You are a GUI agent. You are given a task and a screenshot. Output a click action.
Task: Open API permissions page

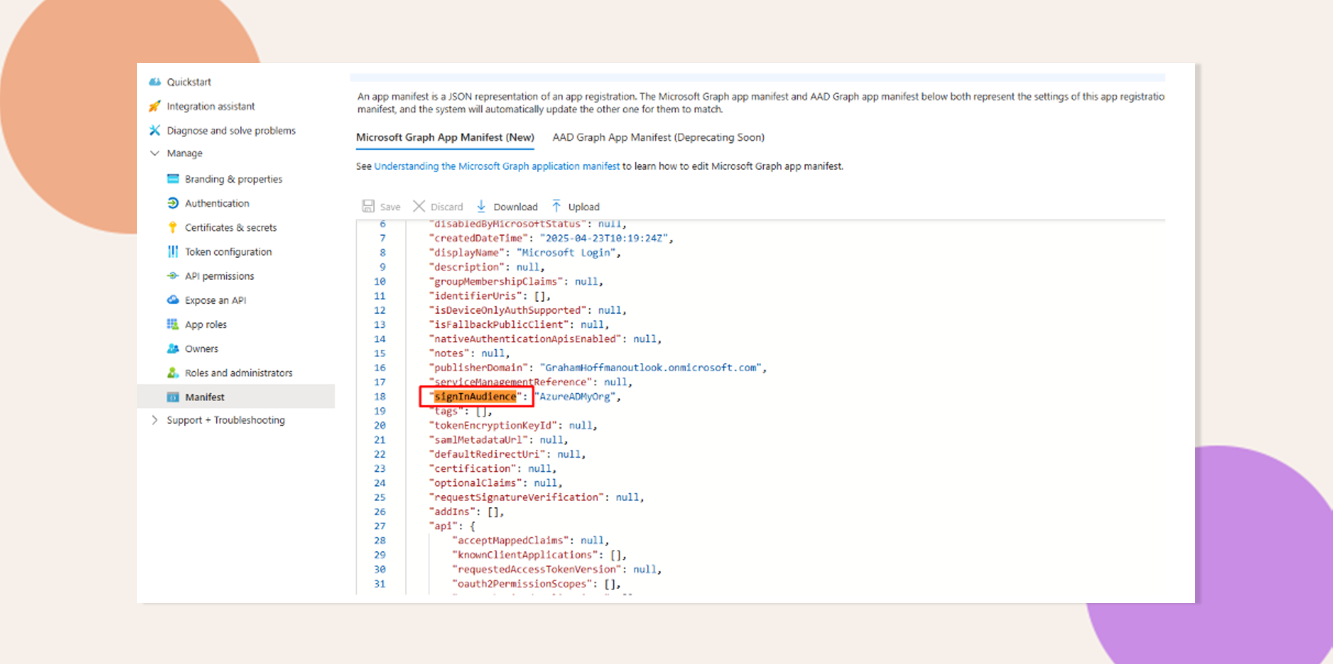coord(219,276)
